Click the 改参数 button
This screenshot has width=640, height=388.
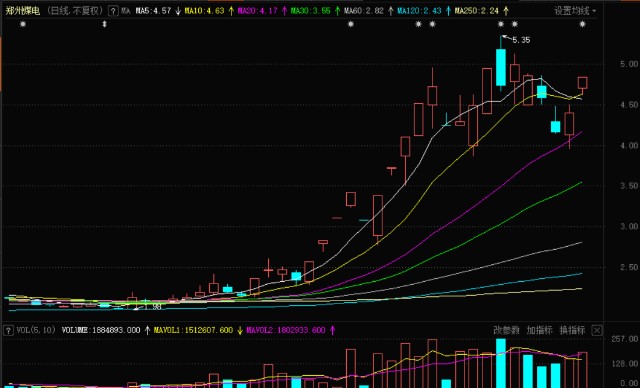[x=506, y=330]
